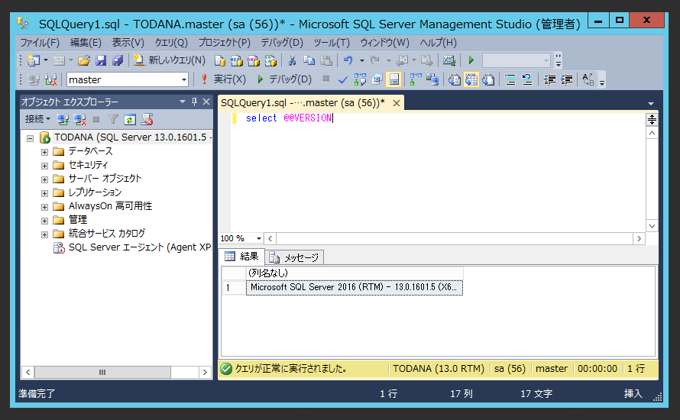The height and width of the screenshot is (420, 680).
Task: Refresh Object Explorer with the refresh icon
Action: click(x=130, y=119)
